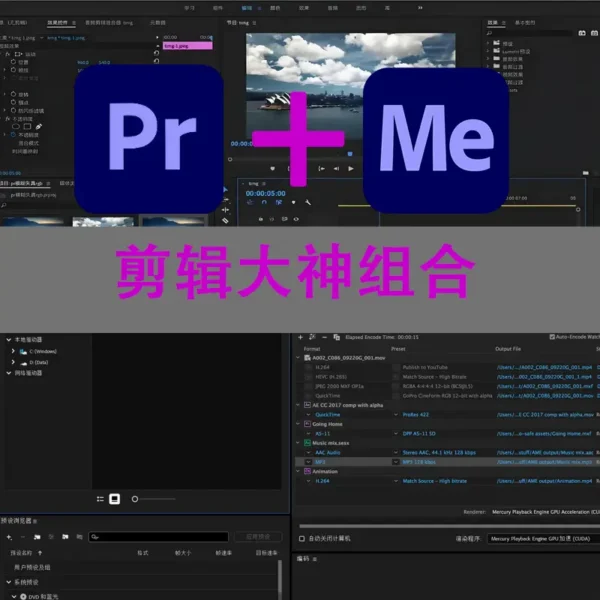600x600 pixels.
Task: Click the Play button in Program monitor
Action: click(x=351, y=168)
